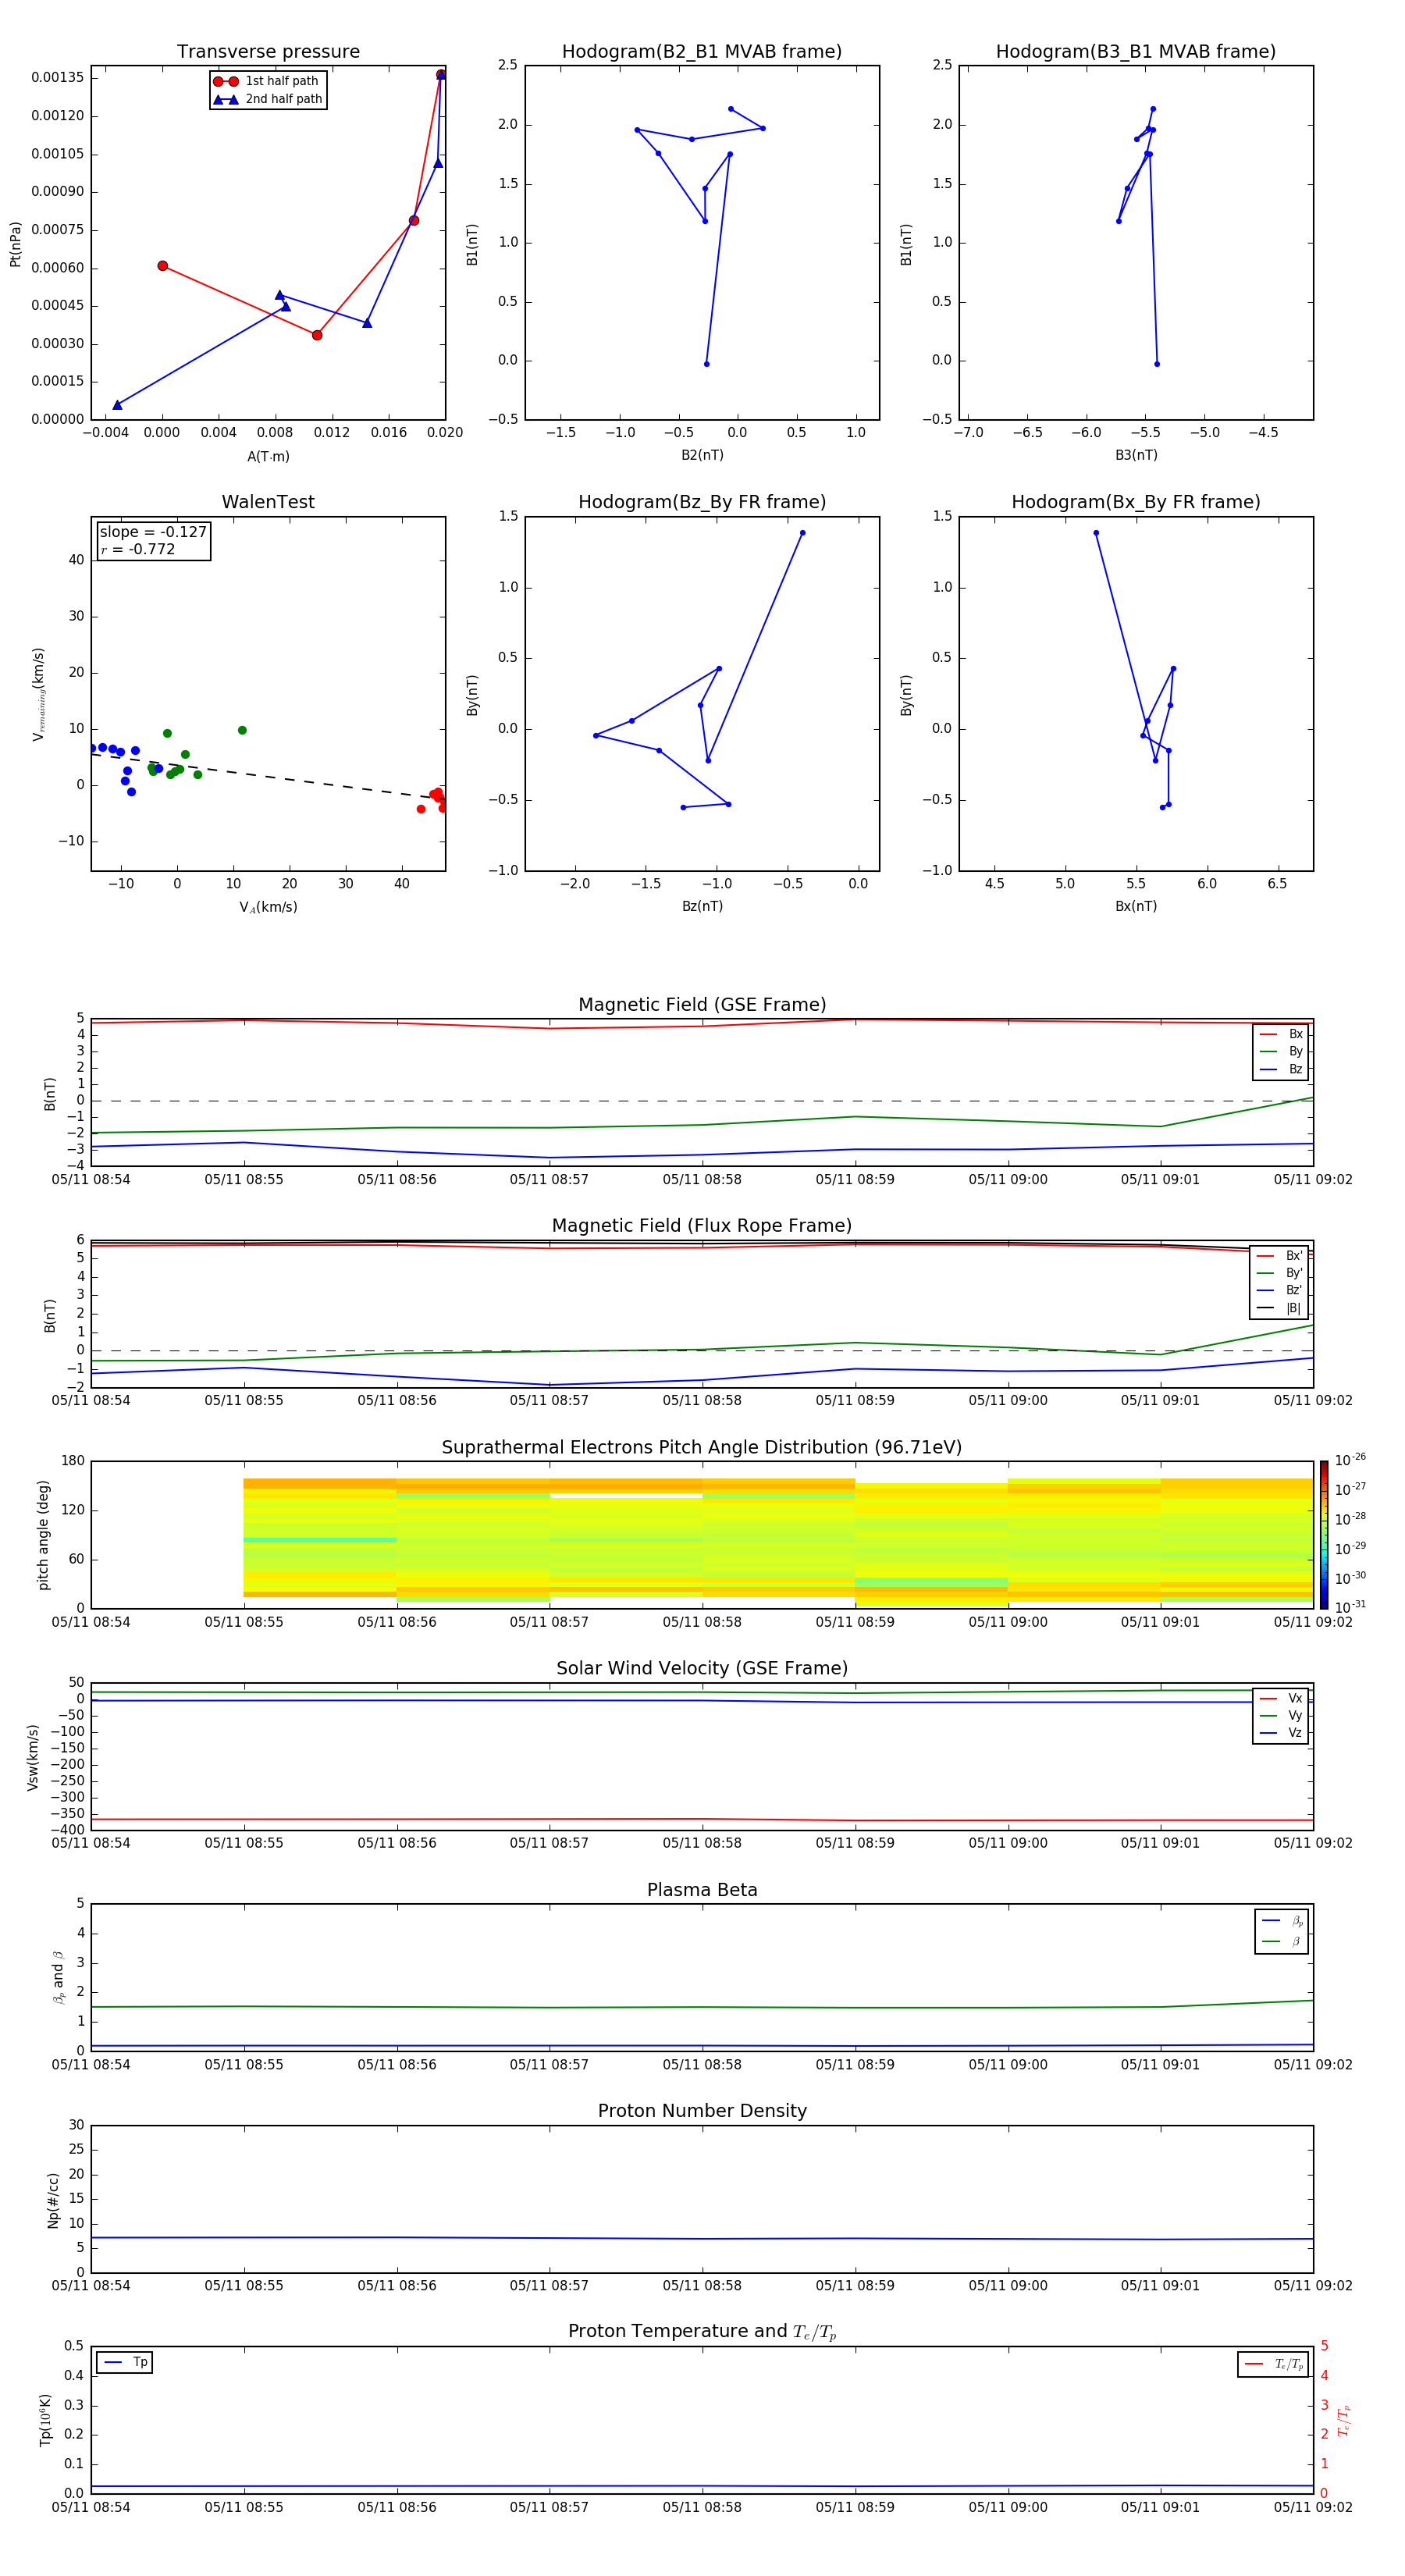Click the Tp legend entry in Proton Temperature plot

point(125,2363)
